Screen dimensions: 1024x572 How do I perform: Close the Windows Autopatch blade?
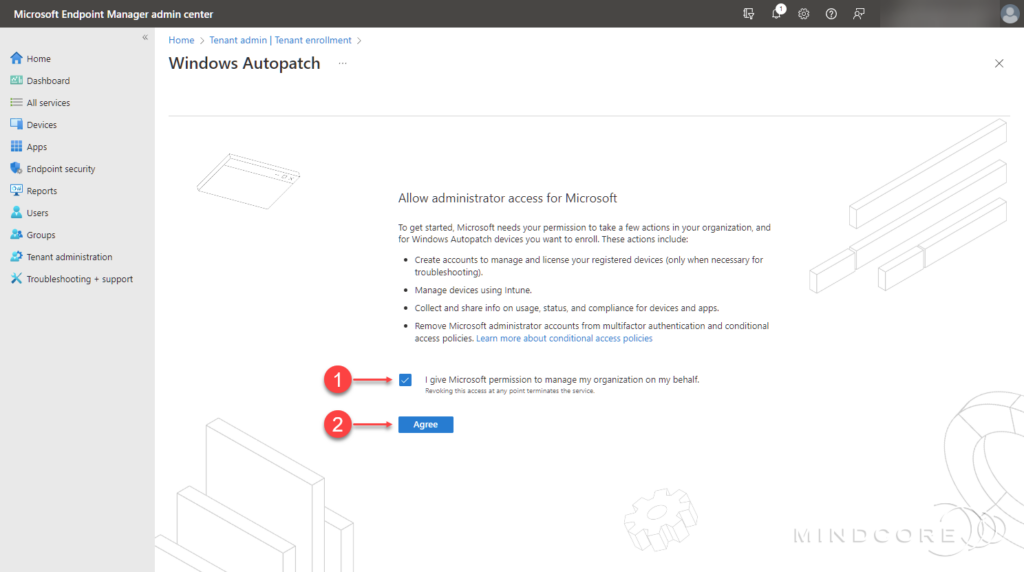(x=999, y=63)
